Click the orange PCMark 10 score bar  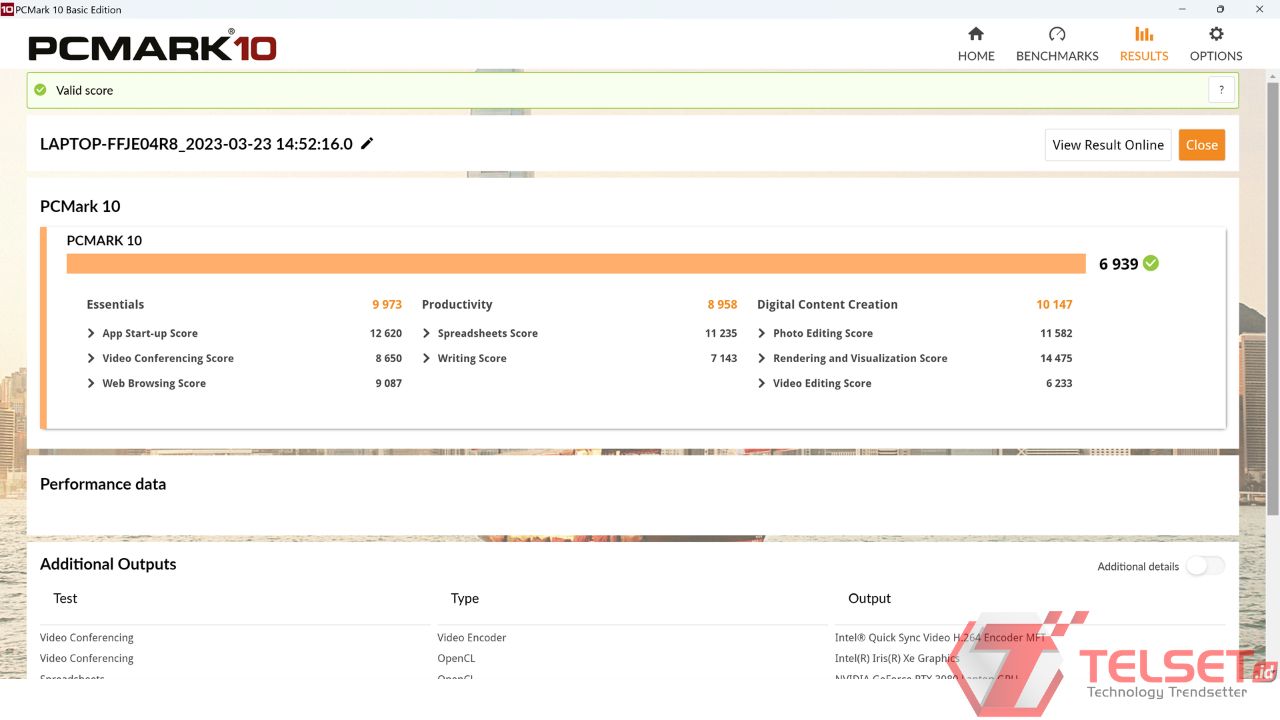coord(575,264)
